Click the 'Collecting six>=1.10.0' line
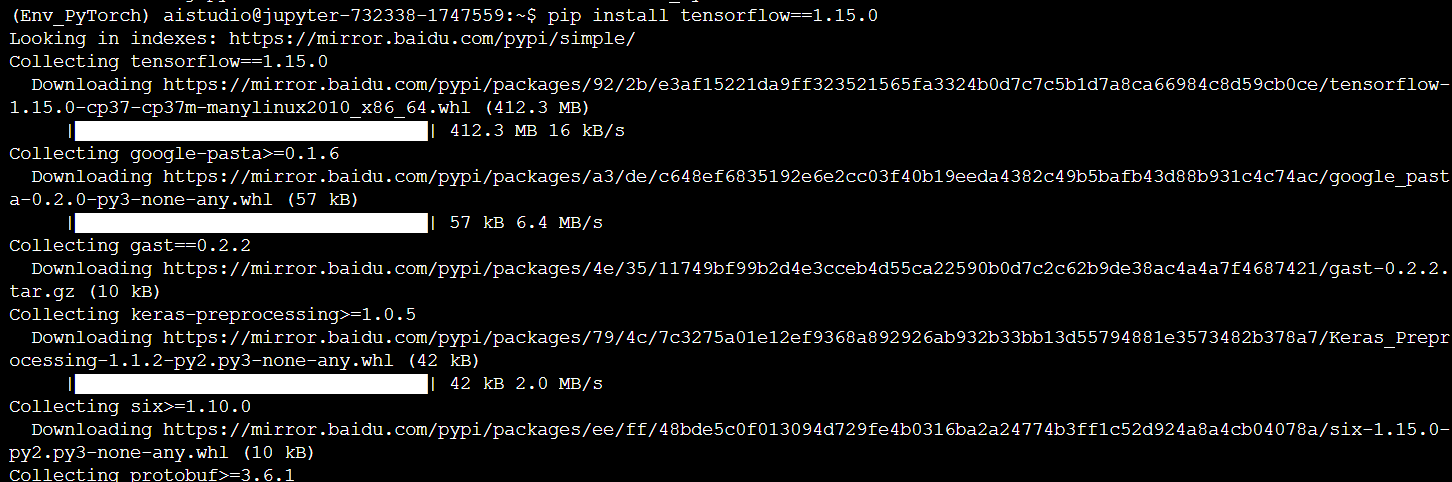Image resolution: width=1452 pixels, height=482 pixels. 130,407
